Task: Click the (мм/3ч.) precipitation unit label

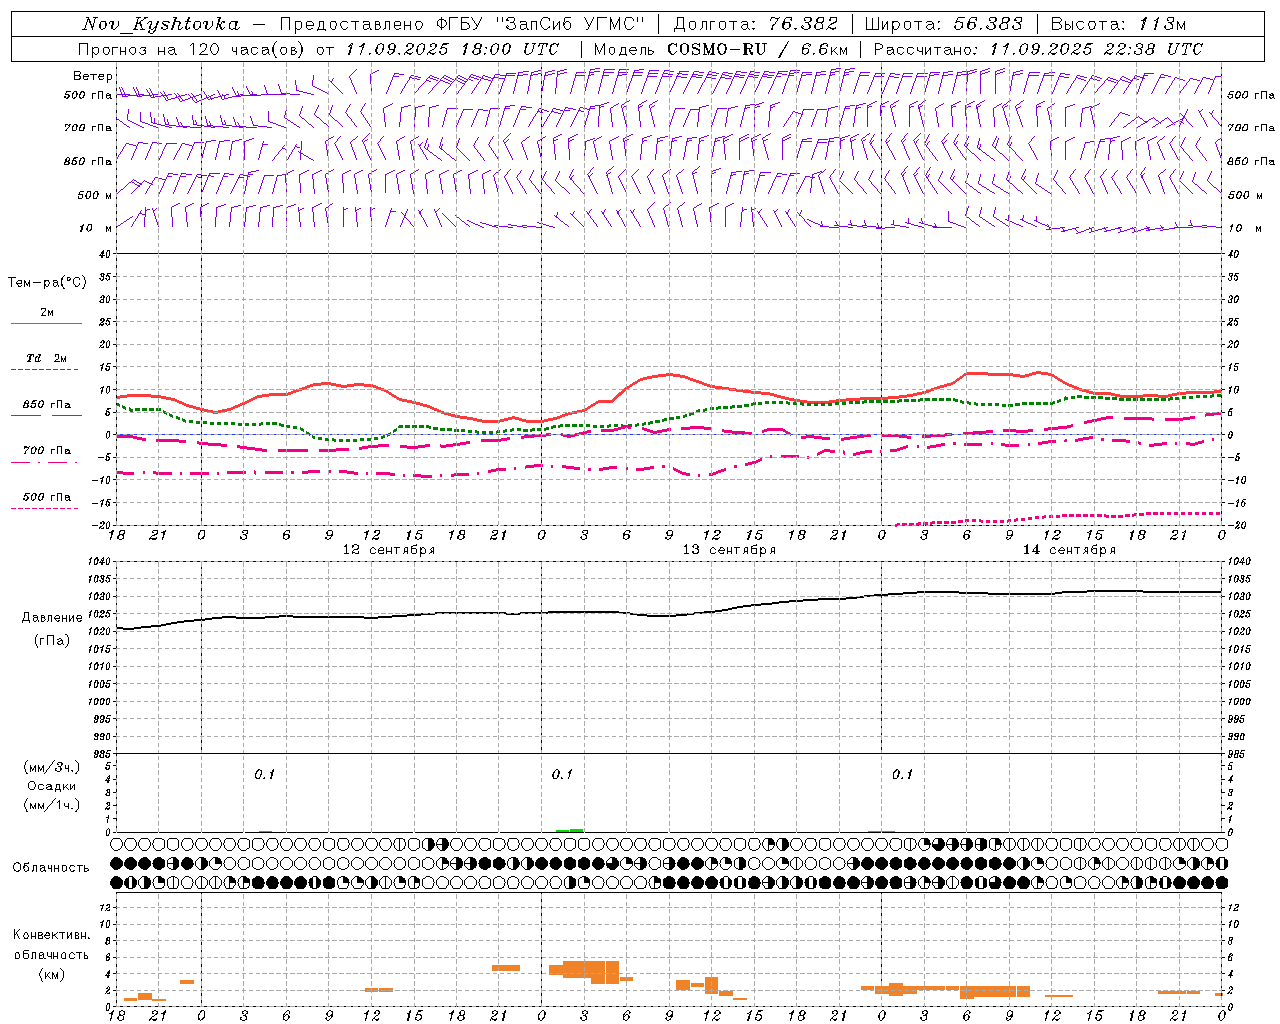Action: coord(52,767)
